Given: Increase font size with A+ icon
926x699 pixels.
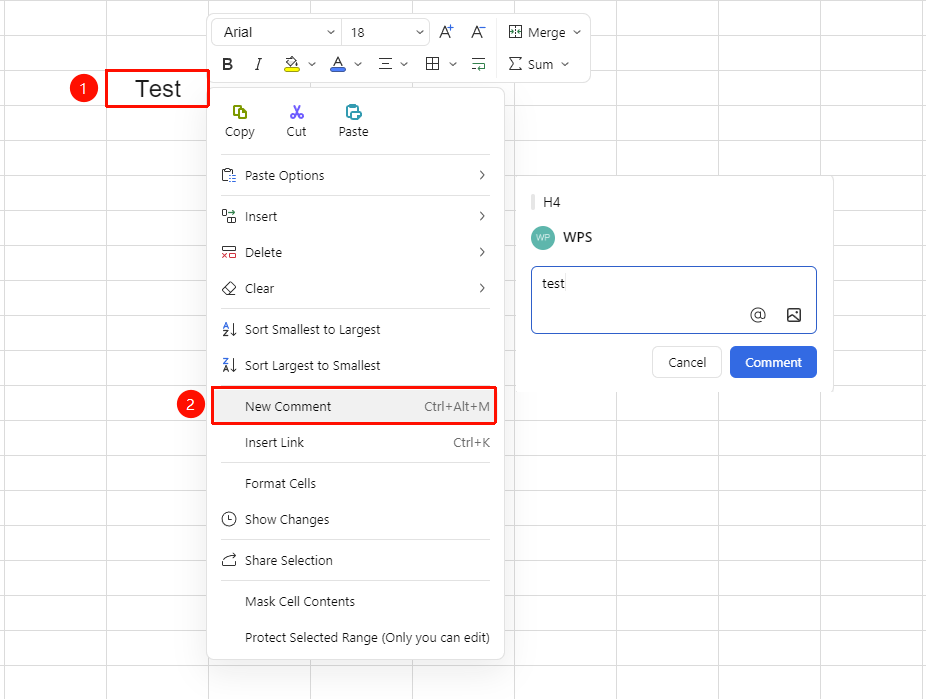Looking at the screenshot, I should [x=446, y=32].
